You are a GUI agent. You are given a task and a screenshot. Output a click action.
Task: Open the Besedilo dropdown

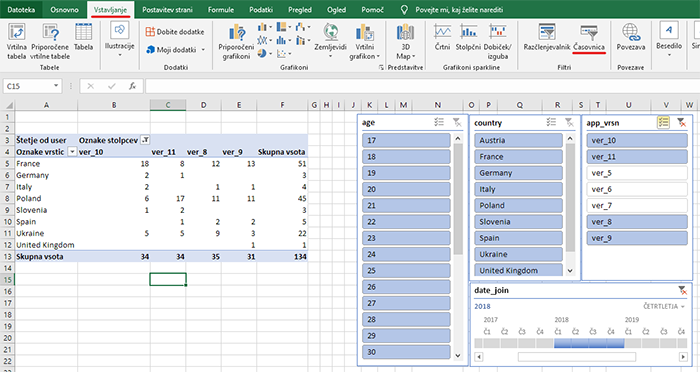coord(669,40)
